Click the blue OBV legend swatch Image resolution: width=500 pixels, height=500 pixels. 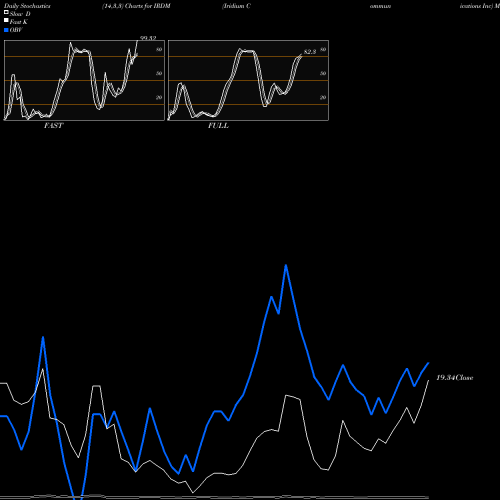[6, 30]
